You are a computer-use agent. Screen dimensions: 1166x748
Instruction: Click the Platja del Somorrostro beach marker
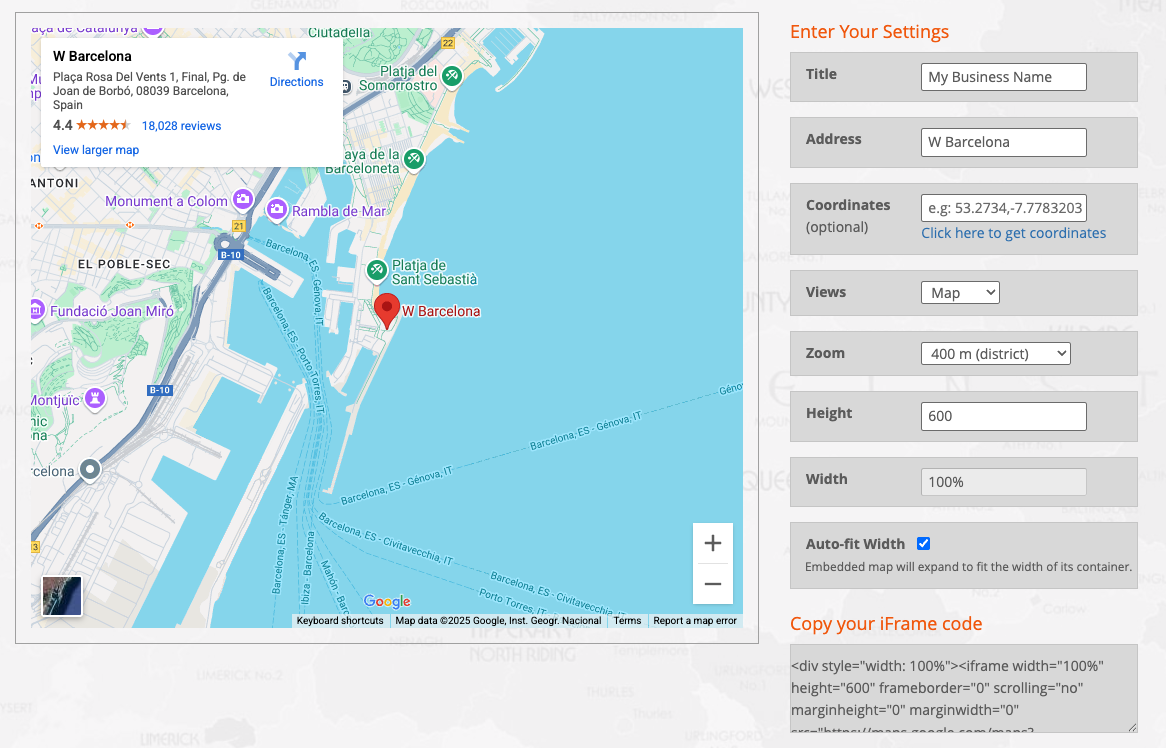452,76
